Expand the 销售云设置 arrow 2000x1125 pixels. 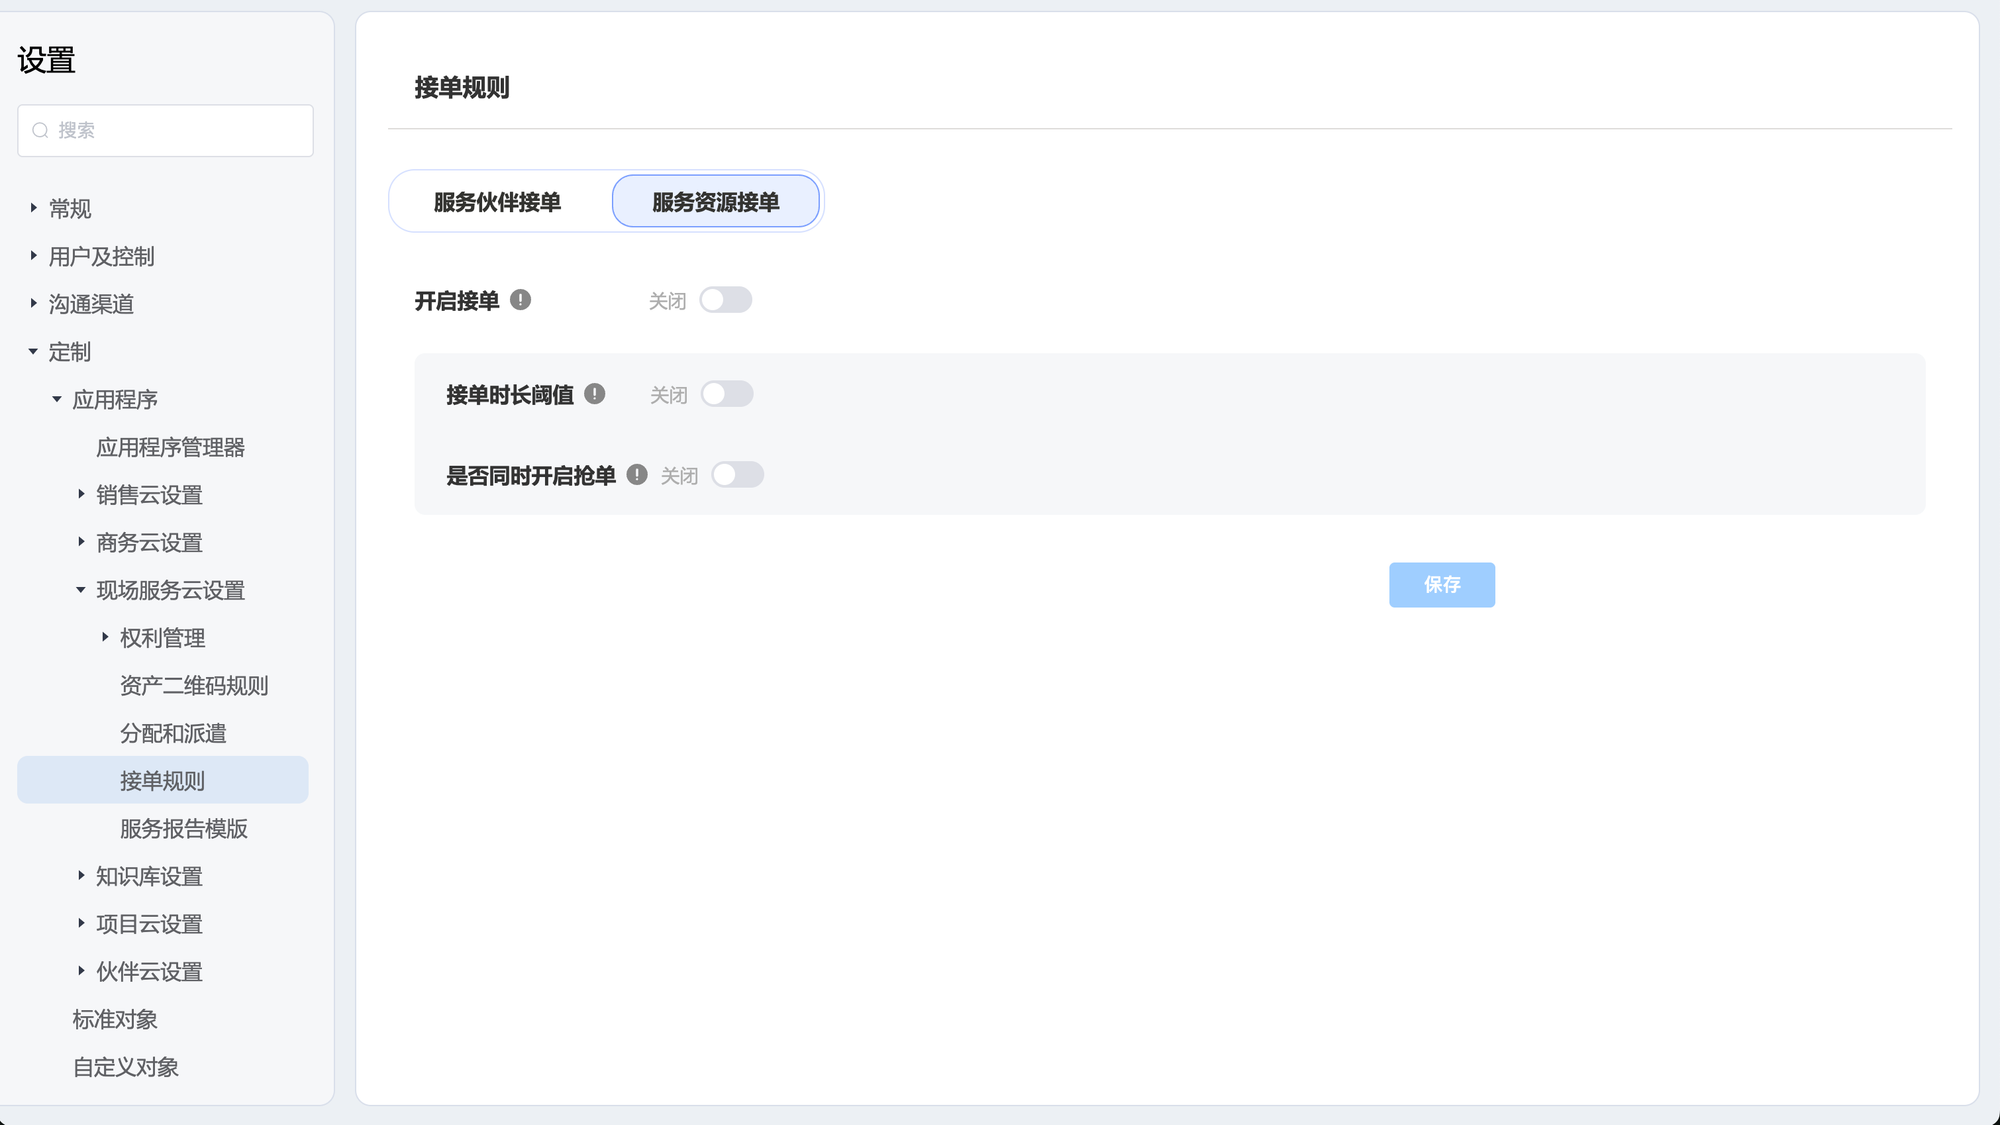point(81,494)
